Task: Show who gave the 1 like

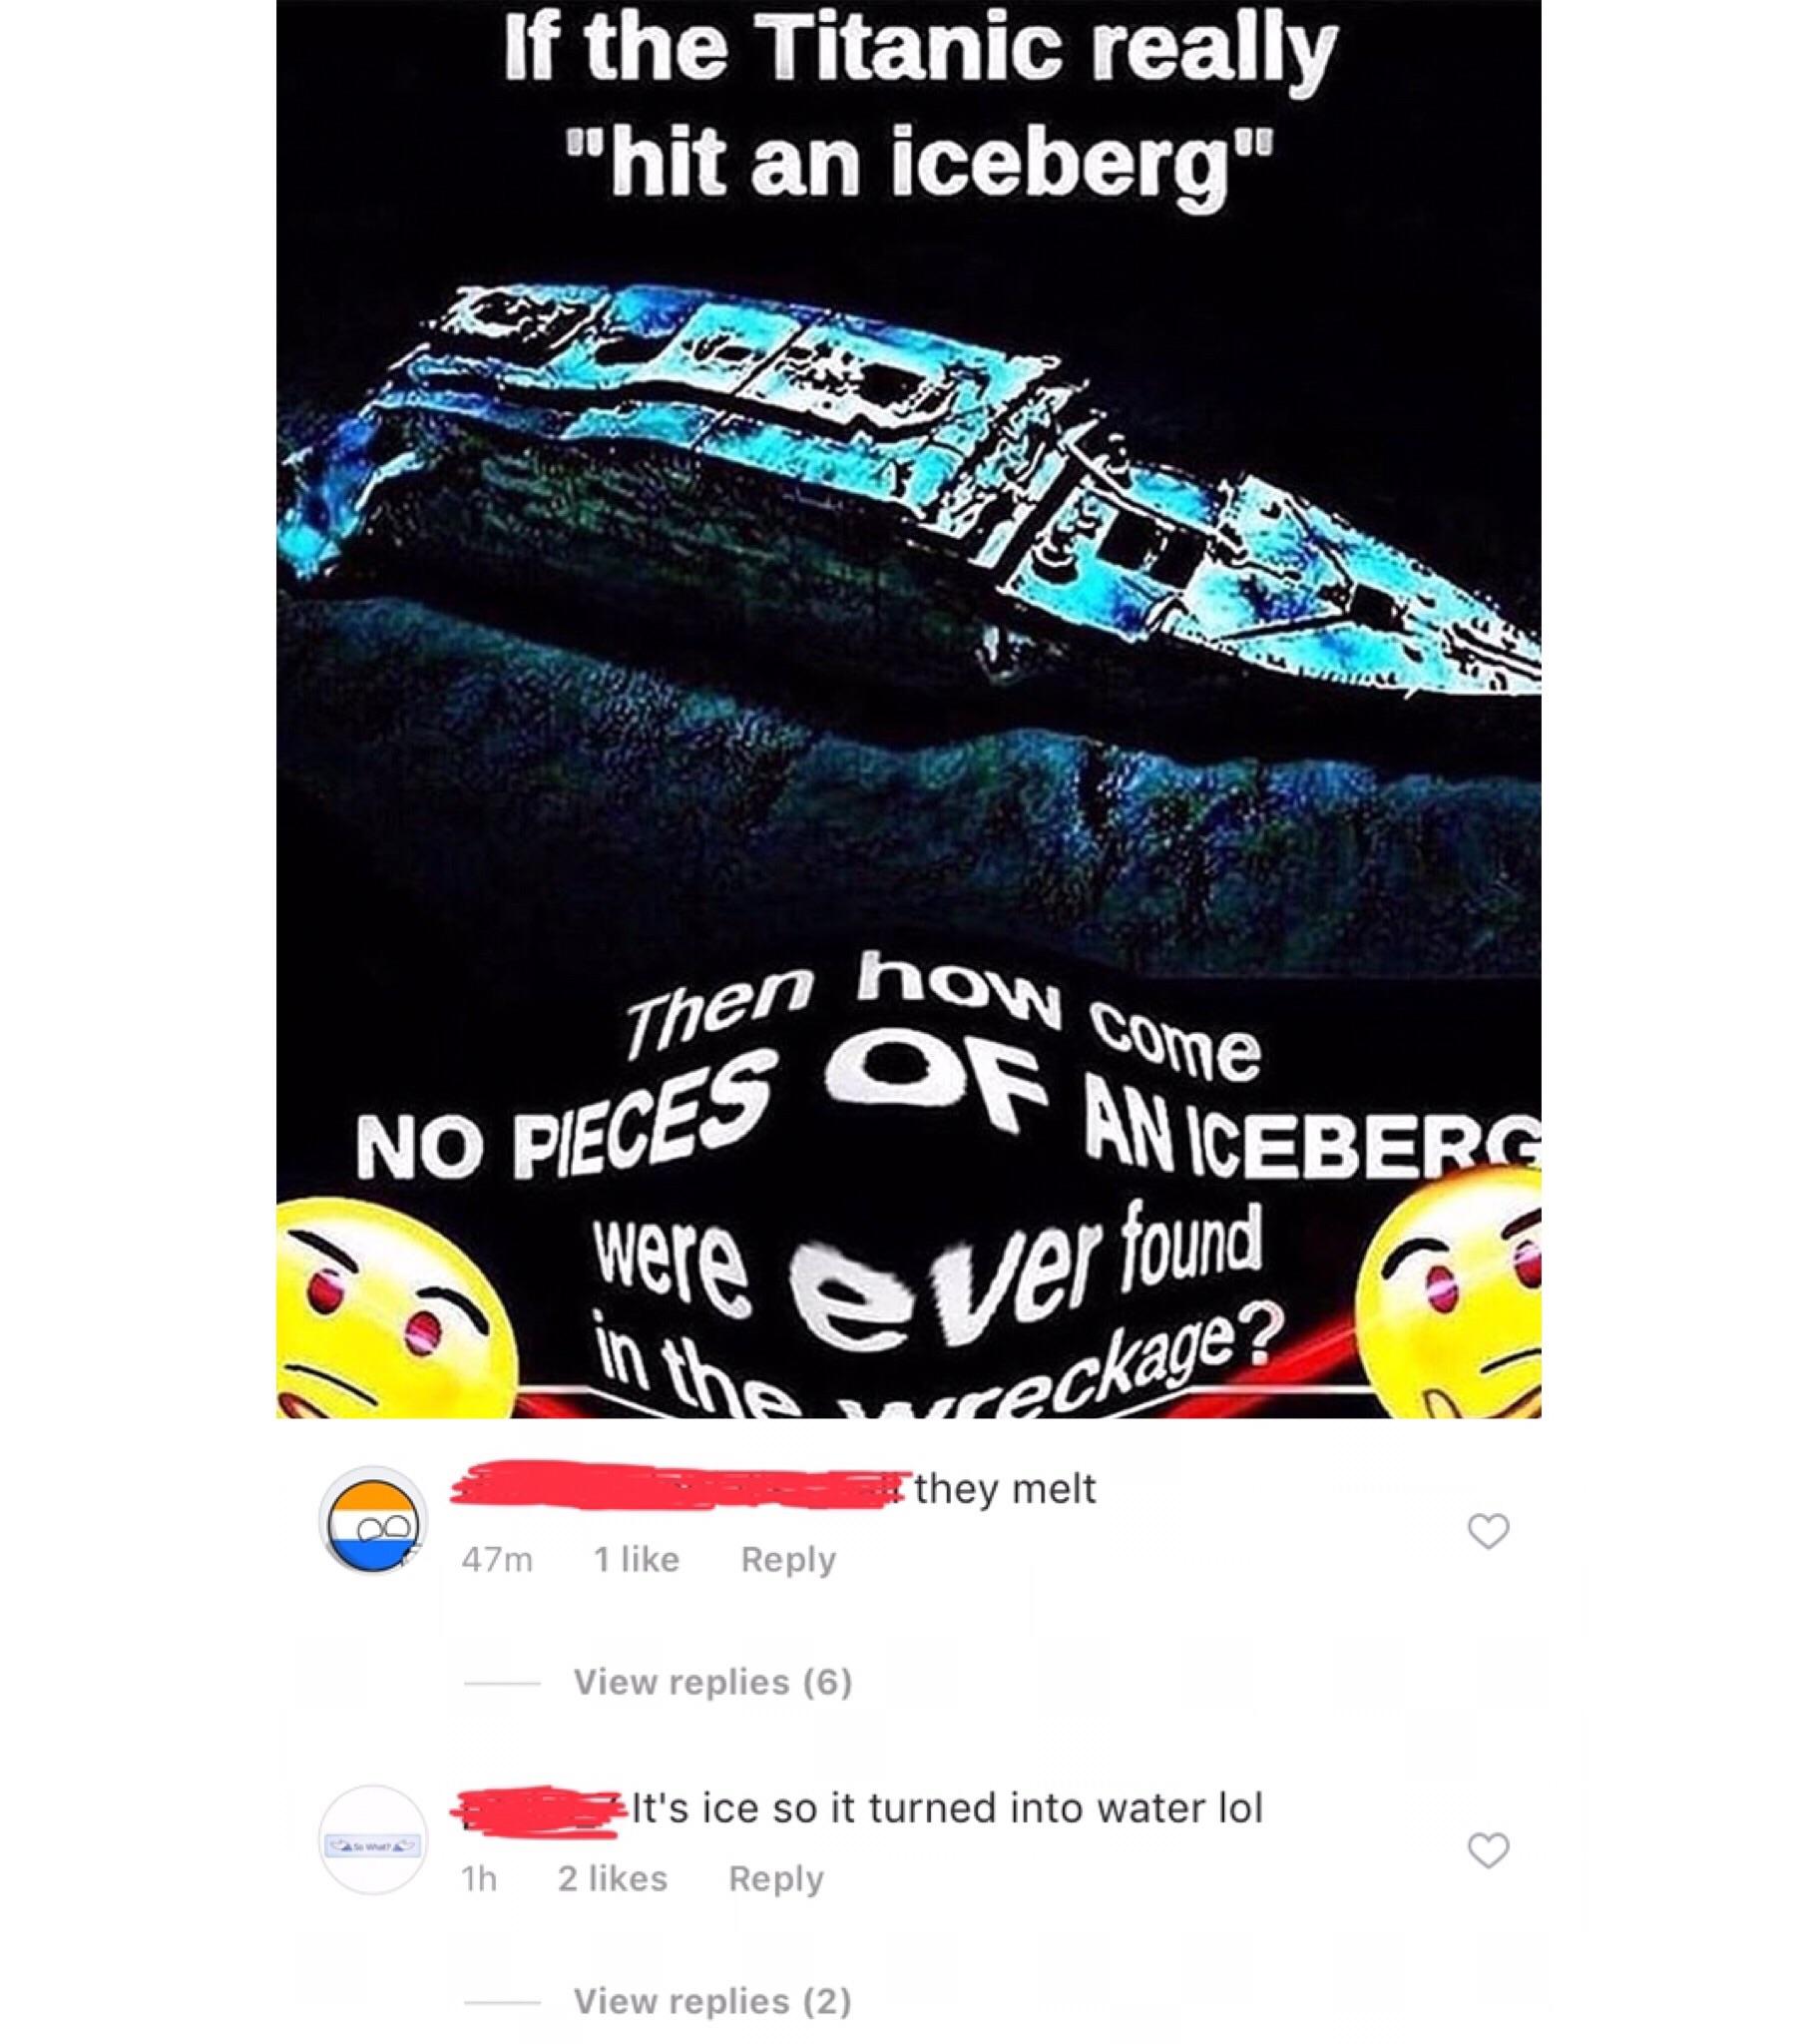Action: pos(636,1559)
